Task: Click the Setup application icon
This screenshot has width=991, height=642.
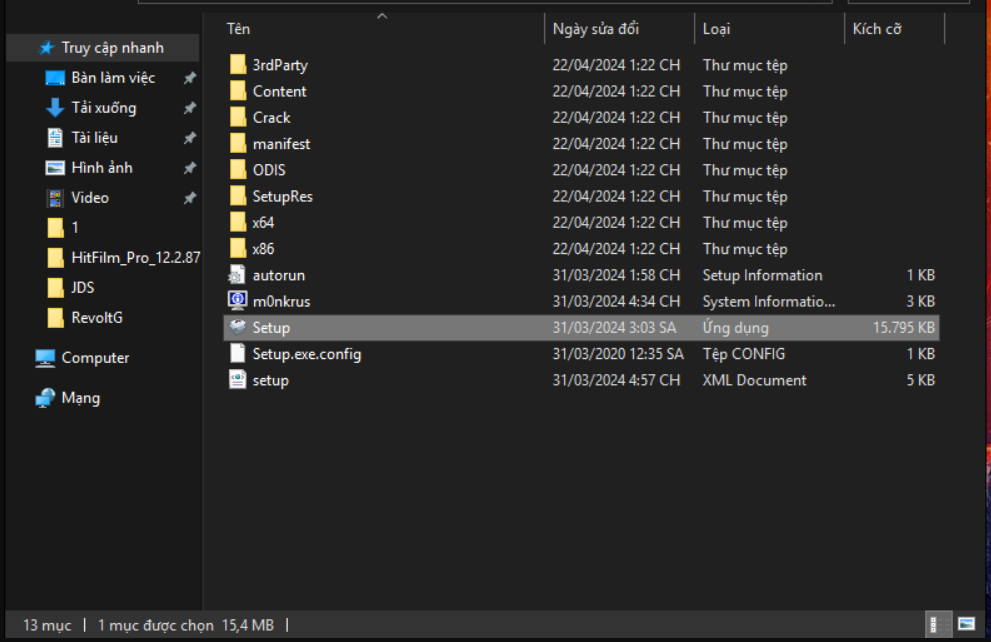Action: (x=237, y=327)
